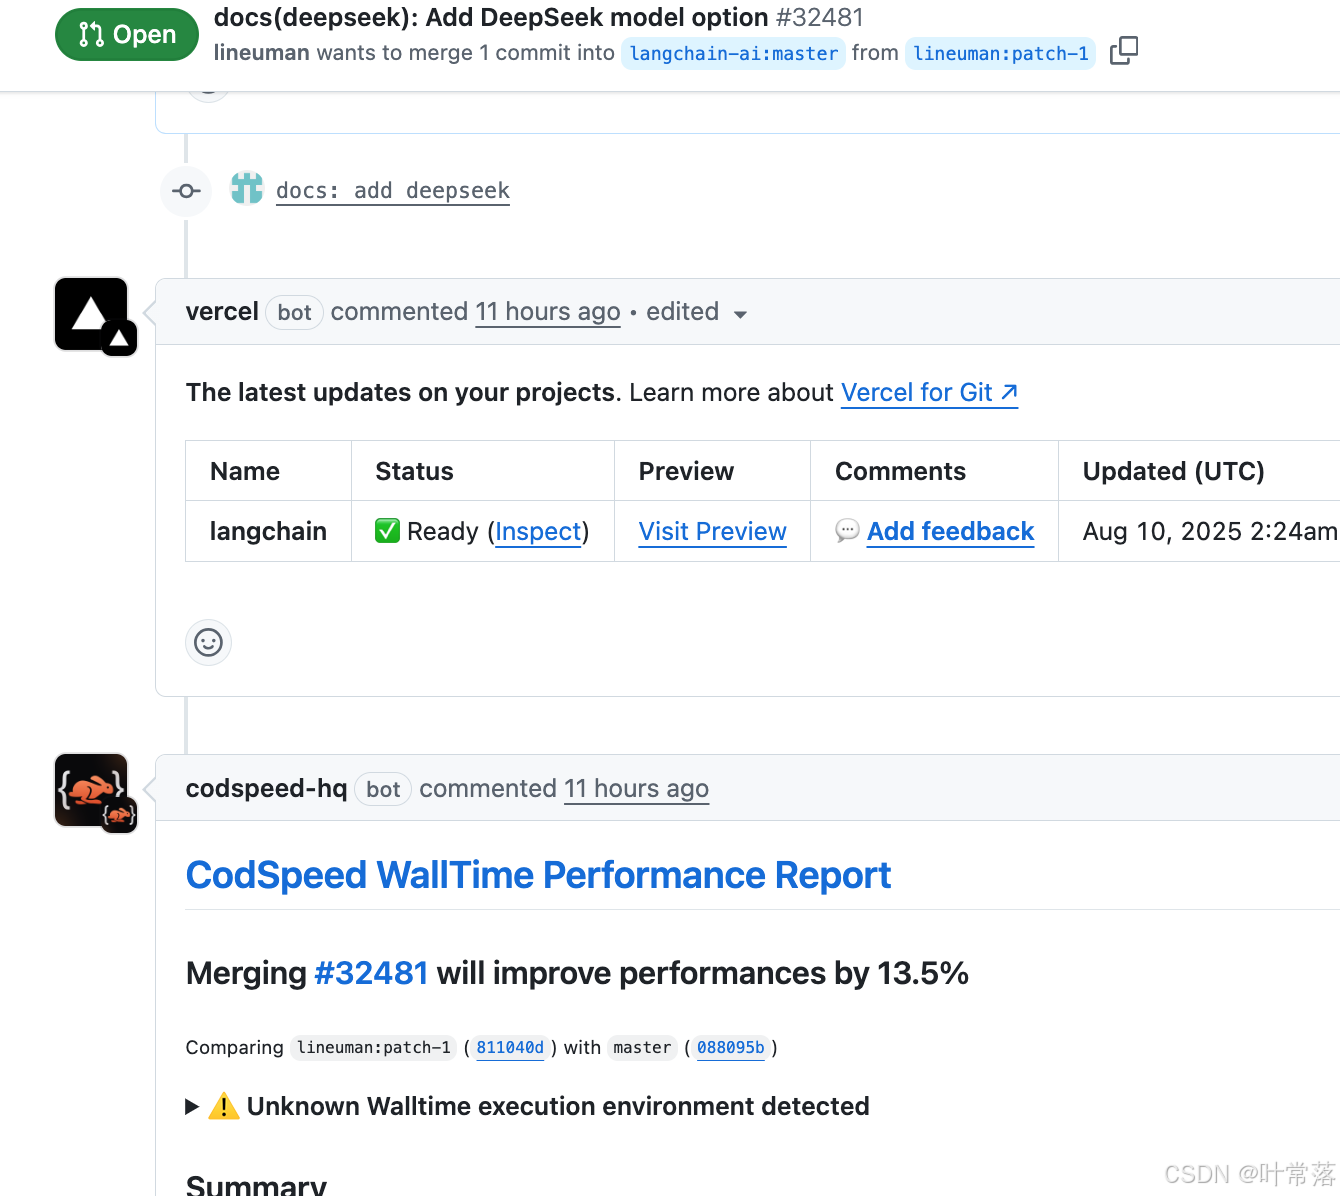
Task: Click the PR title 'docs(deepseek): Add DeepSeek model option'
Action: (491, 17)
